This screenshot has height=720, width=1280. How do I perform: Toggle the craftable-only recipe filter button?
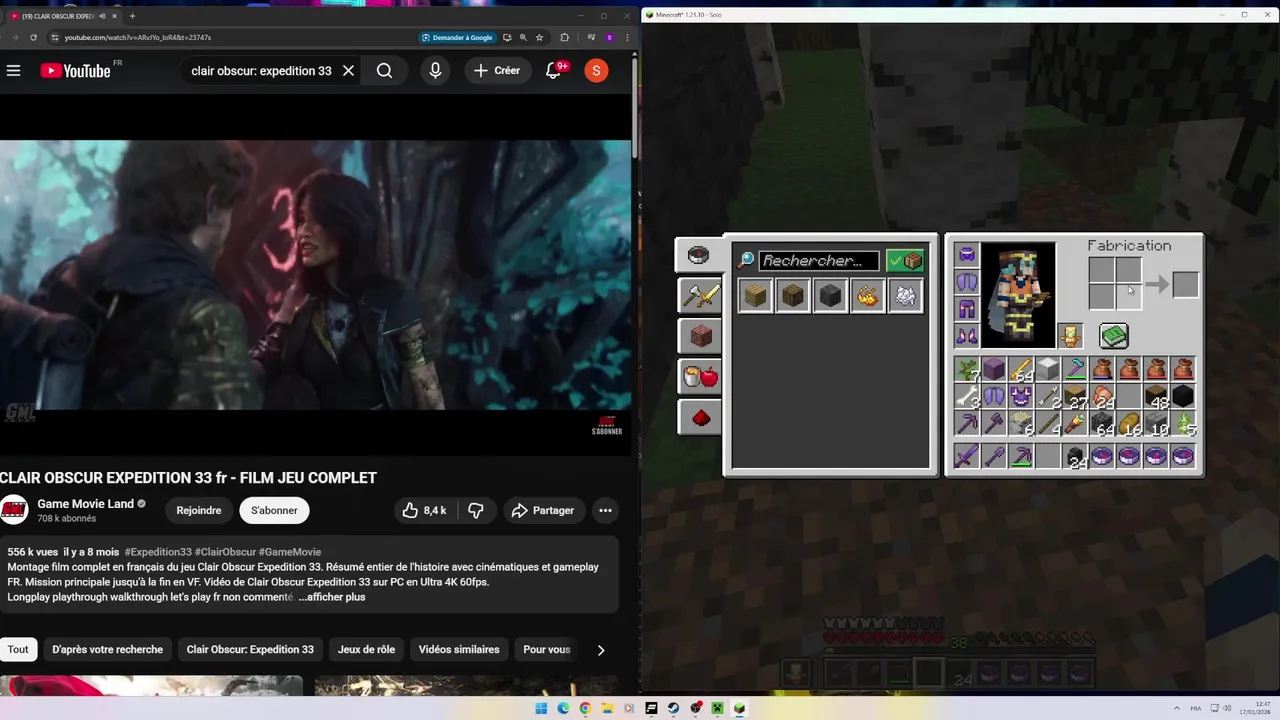(905, 261)
